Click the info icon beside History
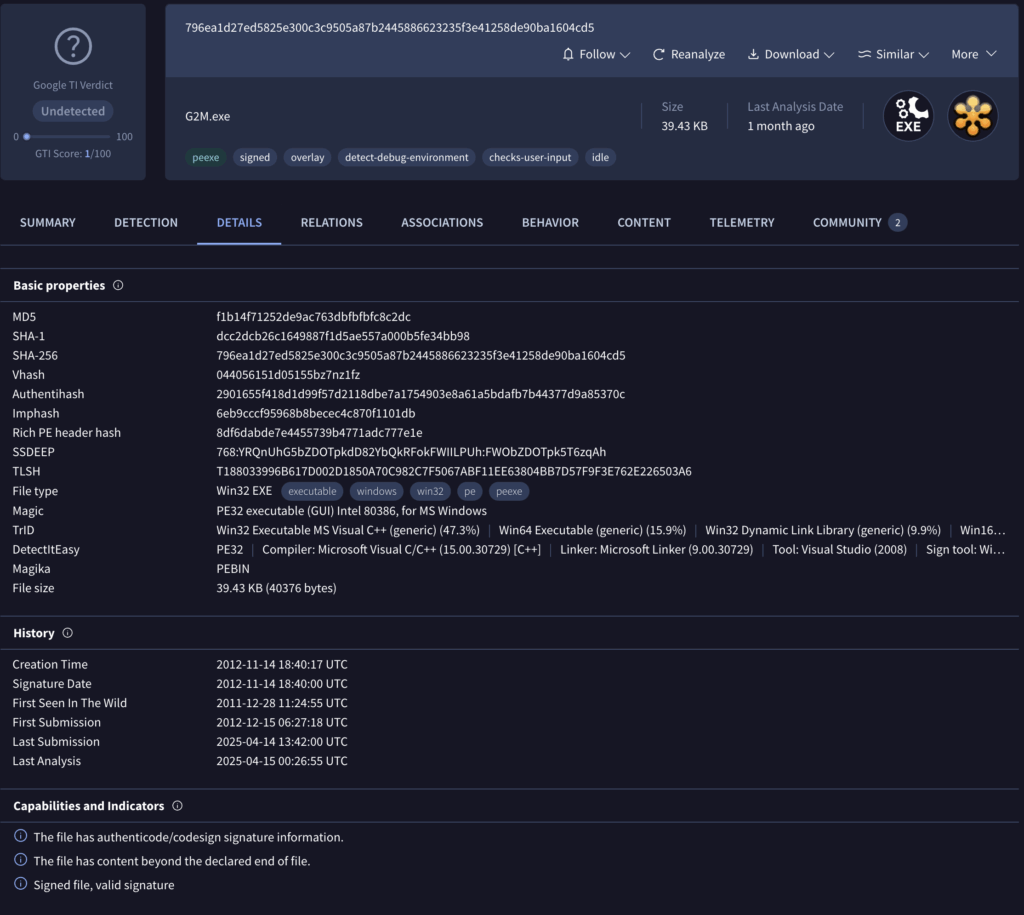 click(68, 633)
